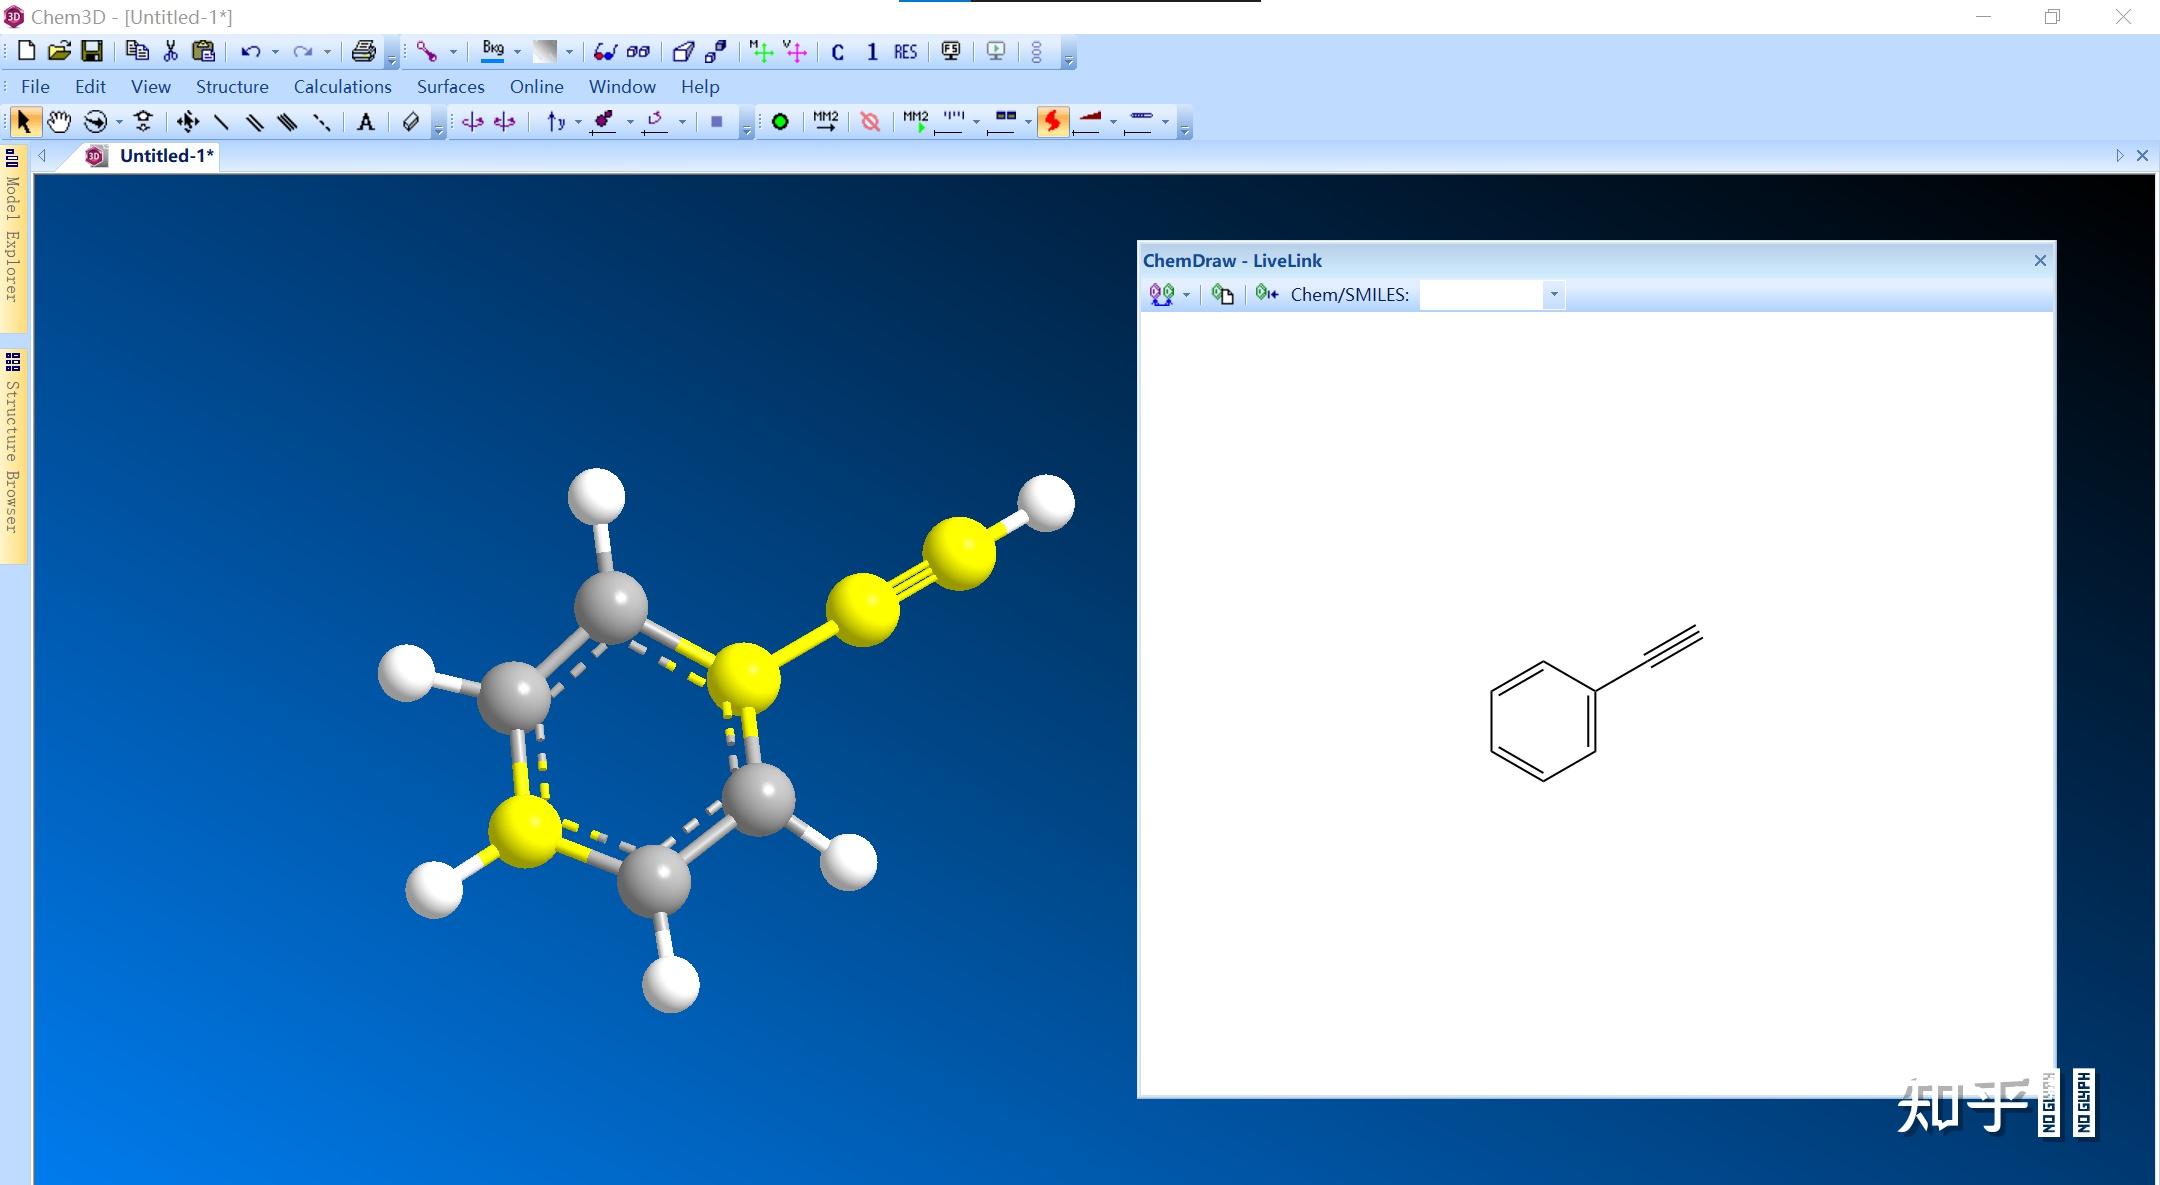Open the Chem/SMILES combo box dropdown
This screenshot has width=2160, height=1185.
1553,295
